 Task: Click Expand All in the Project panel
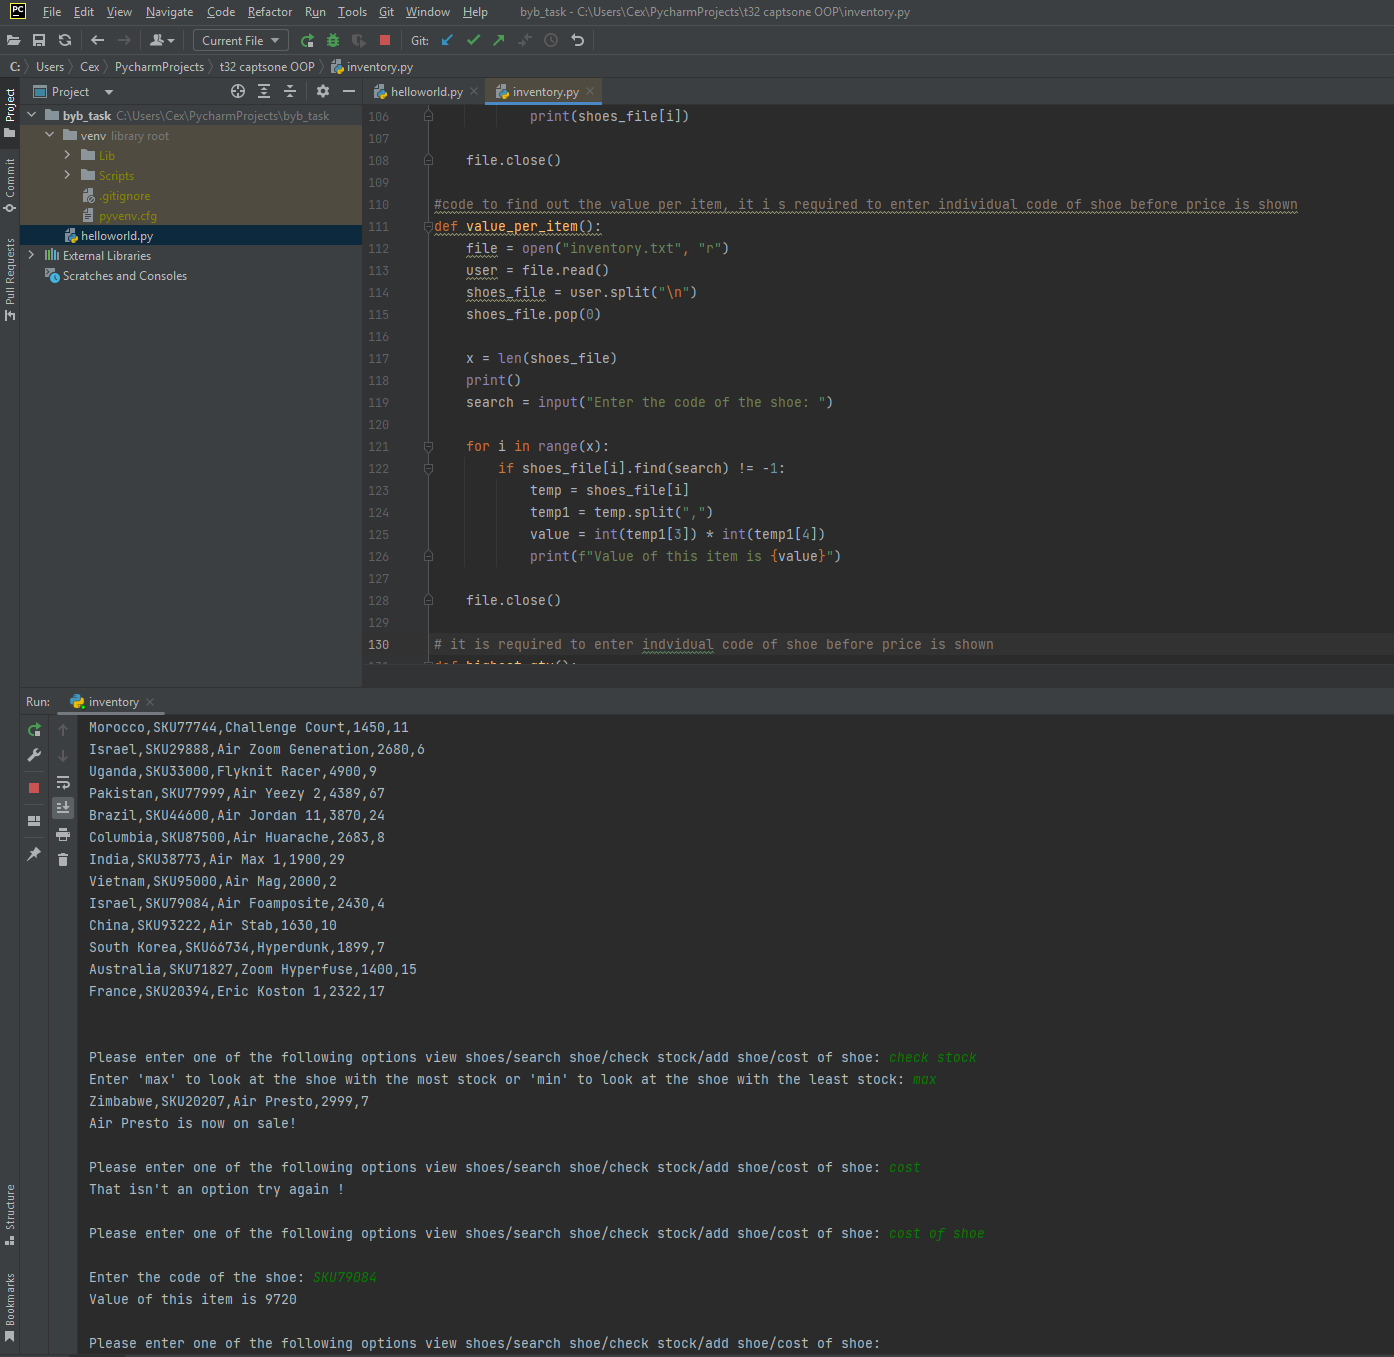[x=264, y=91]
